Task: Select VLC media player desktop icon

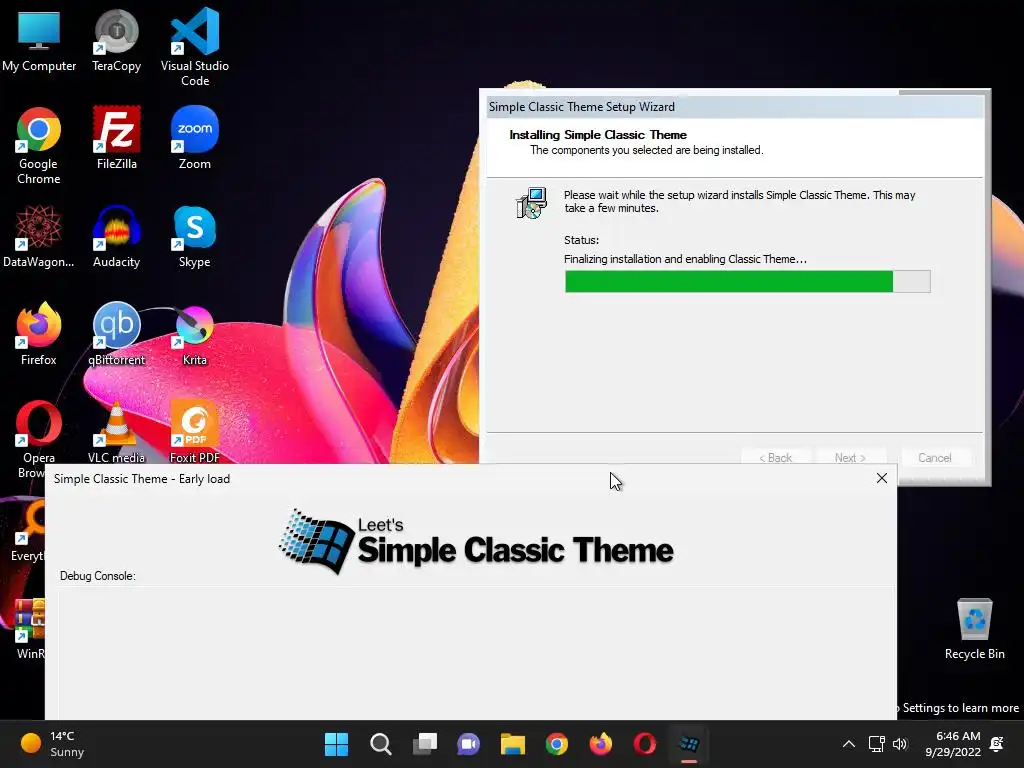Action: click(x=116, y=432)
